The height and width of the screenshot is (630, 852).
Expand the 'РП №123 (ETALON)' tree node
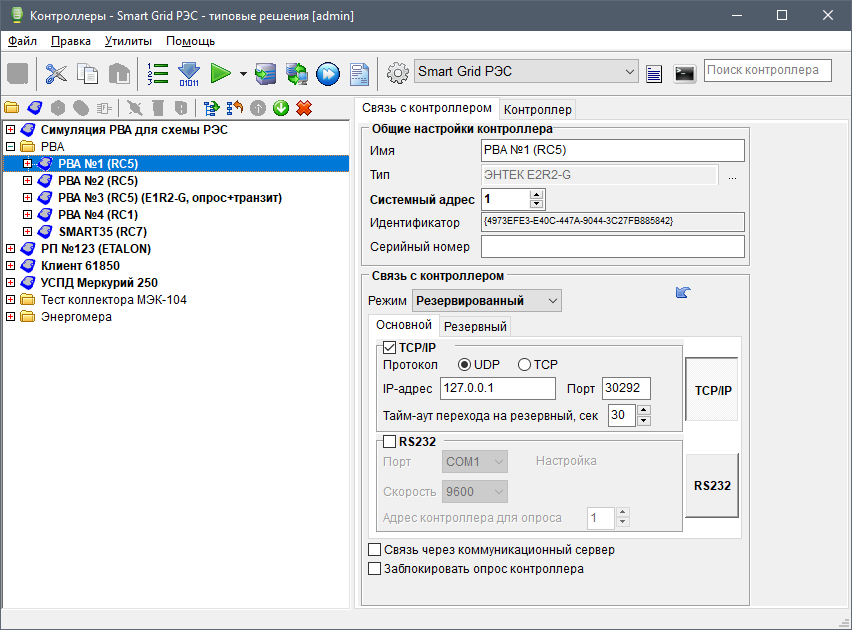[11, 248]
